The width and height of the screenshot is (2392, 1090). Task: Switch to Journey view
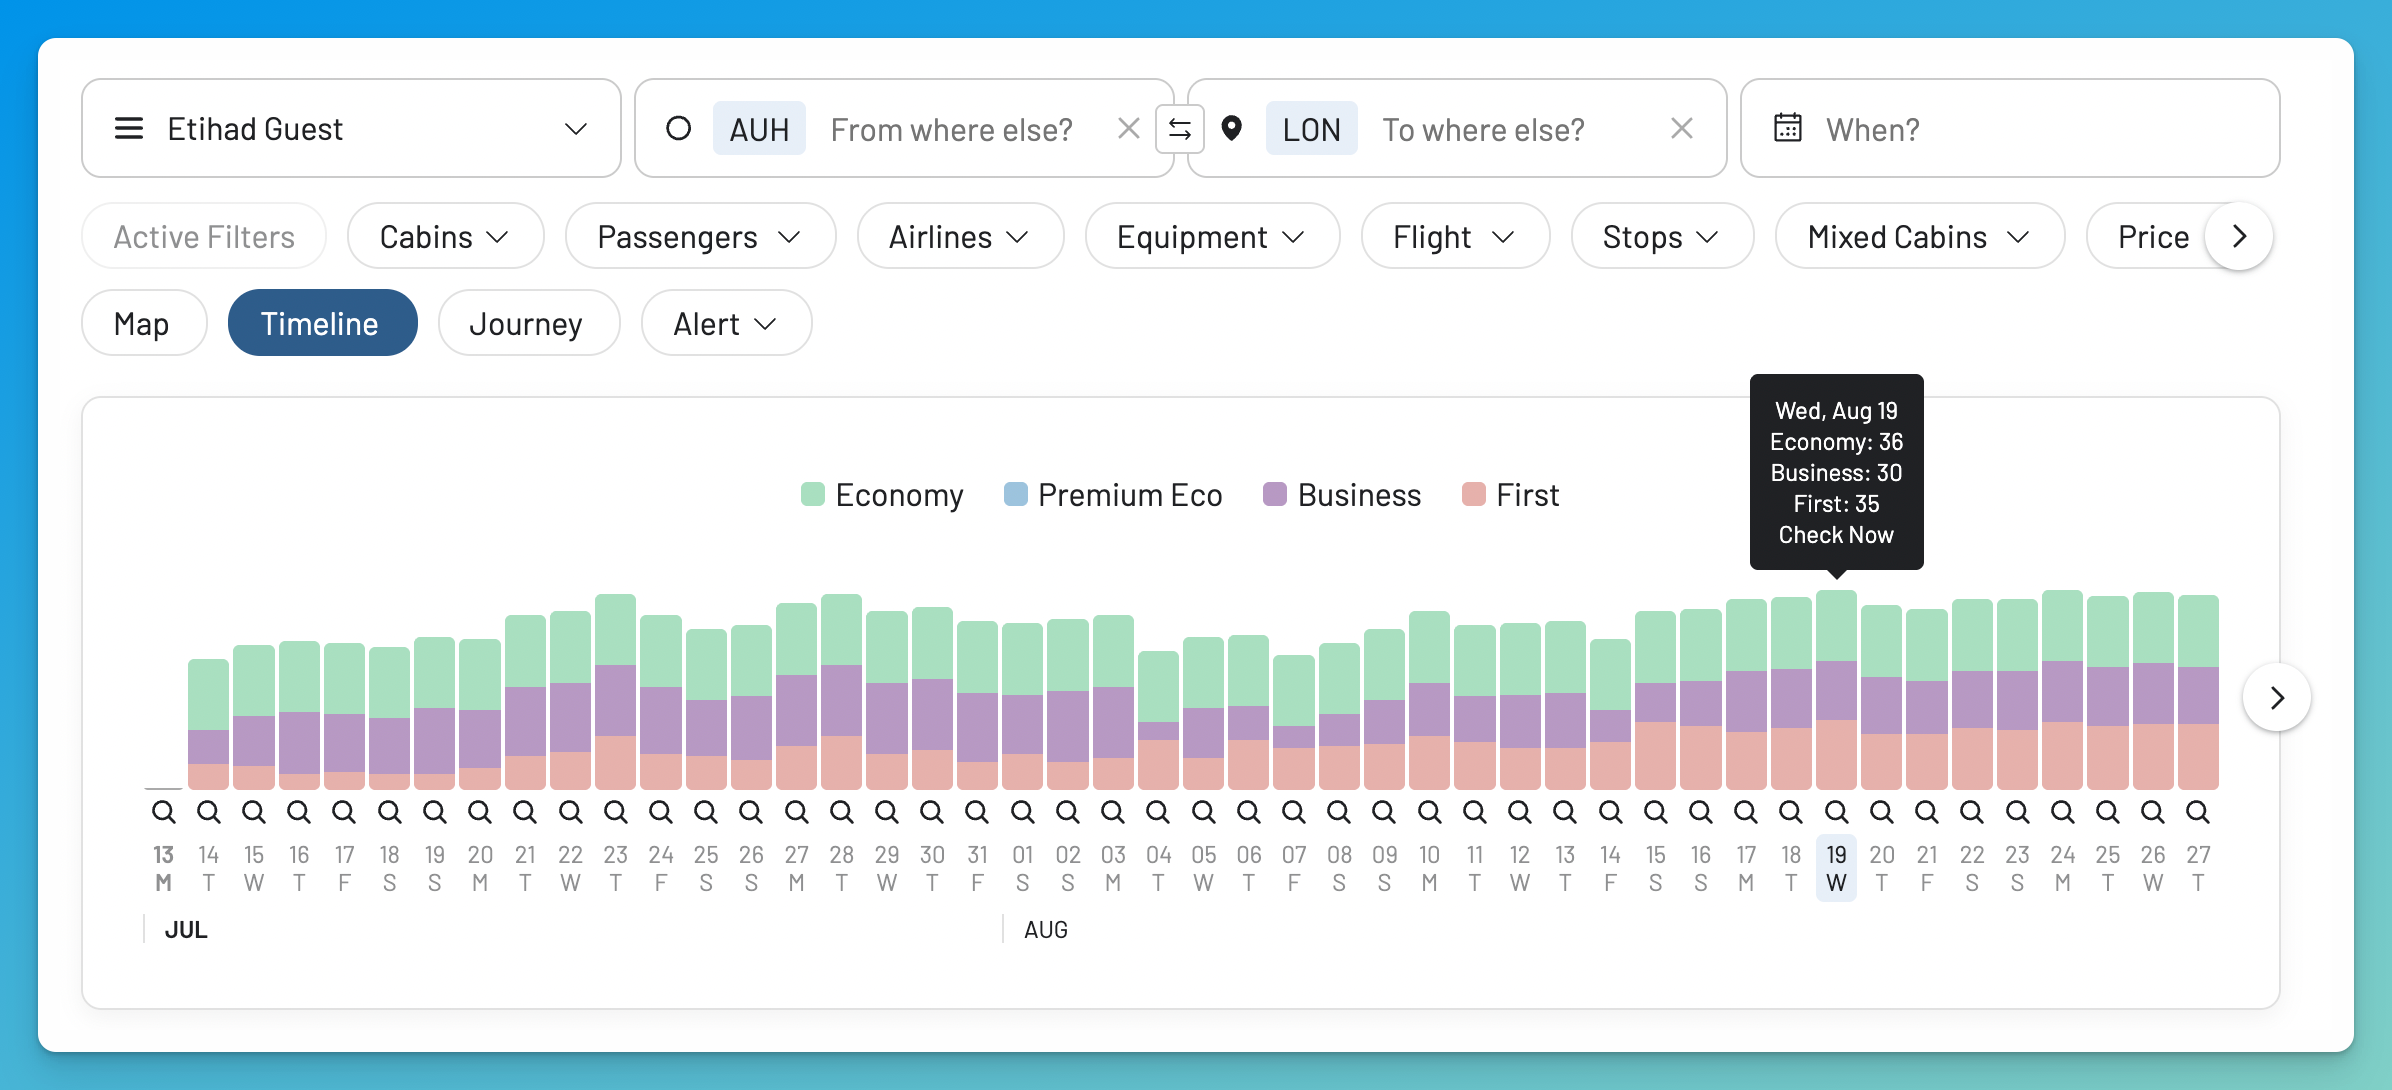tap(529, 323)
